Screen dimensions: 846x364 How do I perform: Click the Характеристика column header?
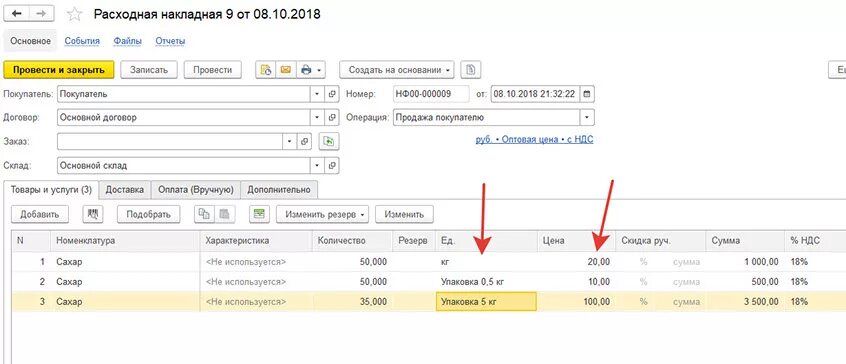256,241
